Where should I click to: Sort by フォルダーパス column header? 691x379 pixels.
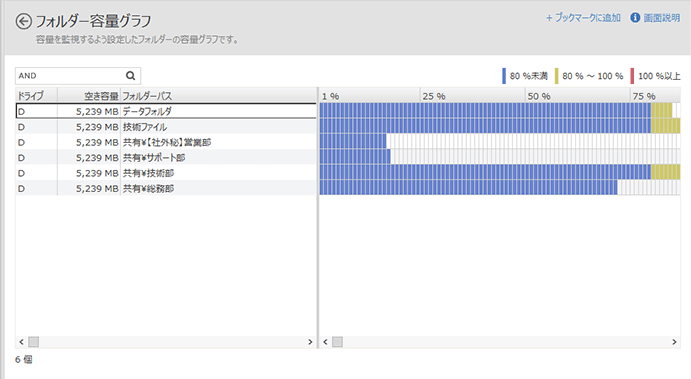coord(219,96)
